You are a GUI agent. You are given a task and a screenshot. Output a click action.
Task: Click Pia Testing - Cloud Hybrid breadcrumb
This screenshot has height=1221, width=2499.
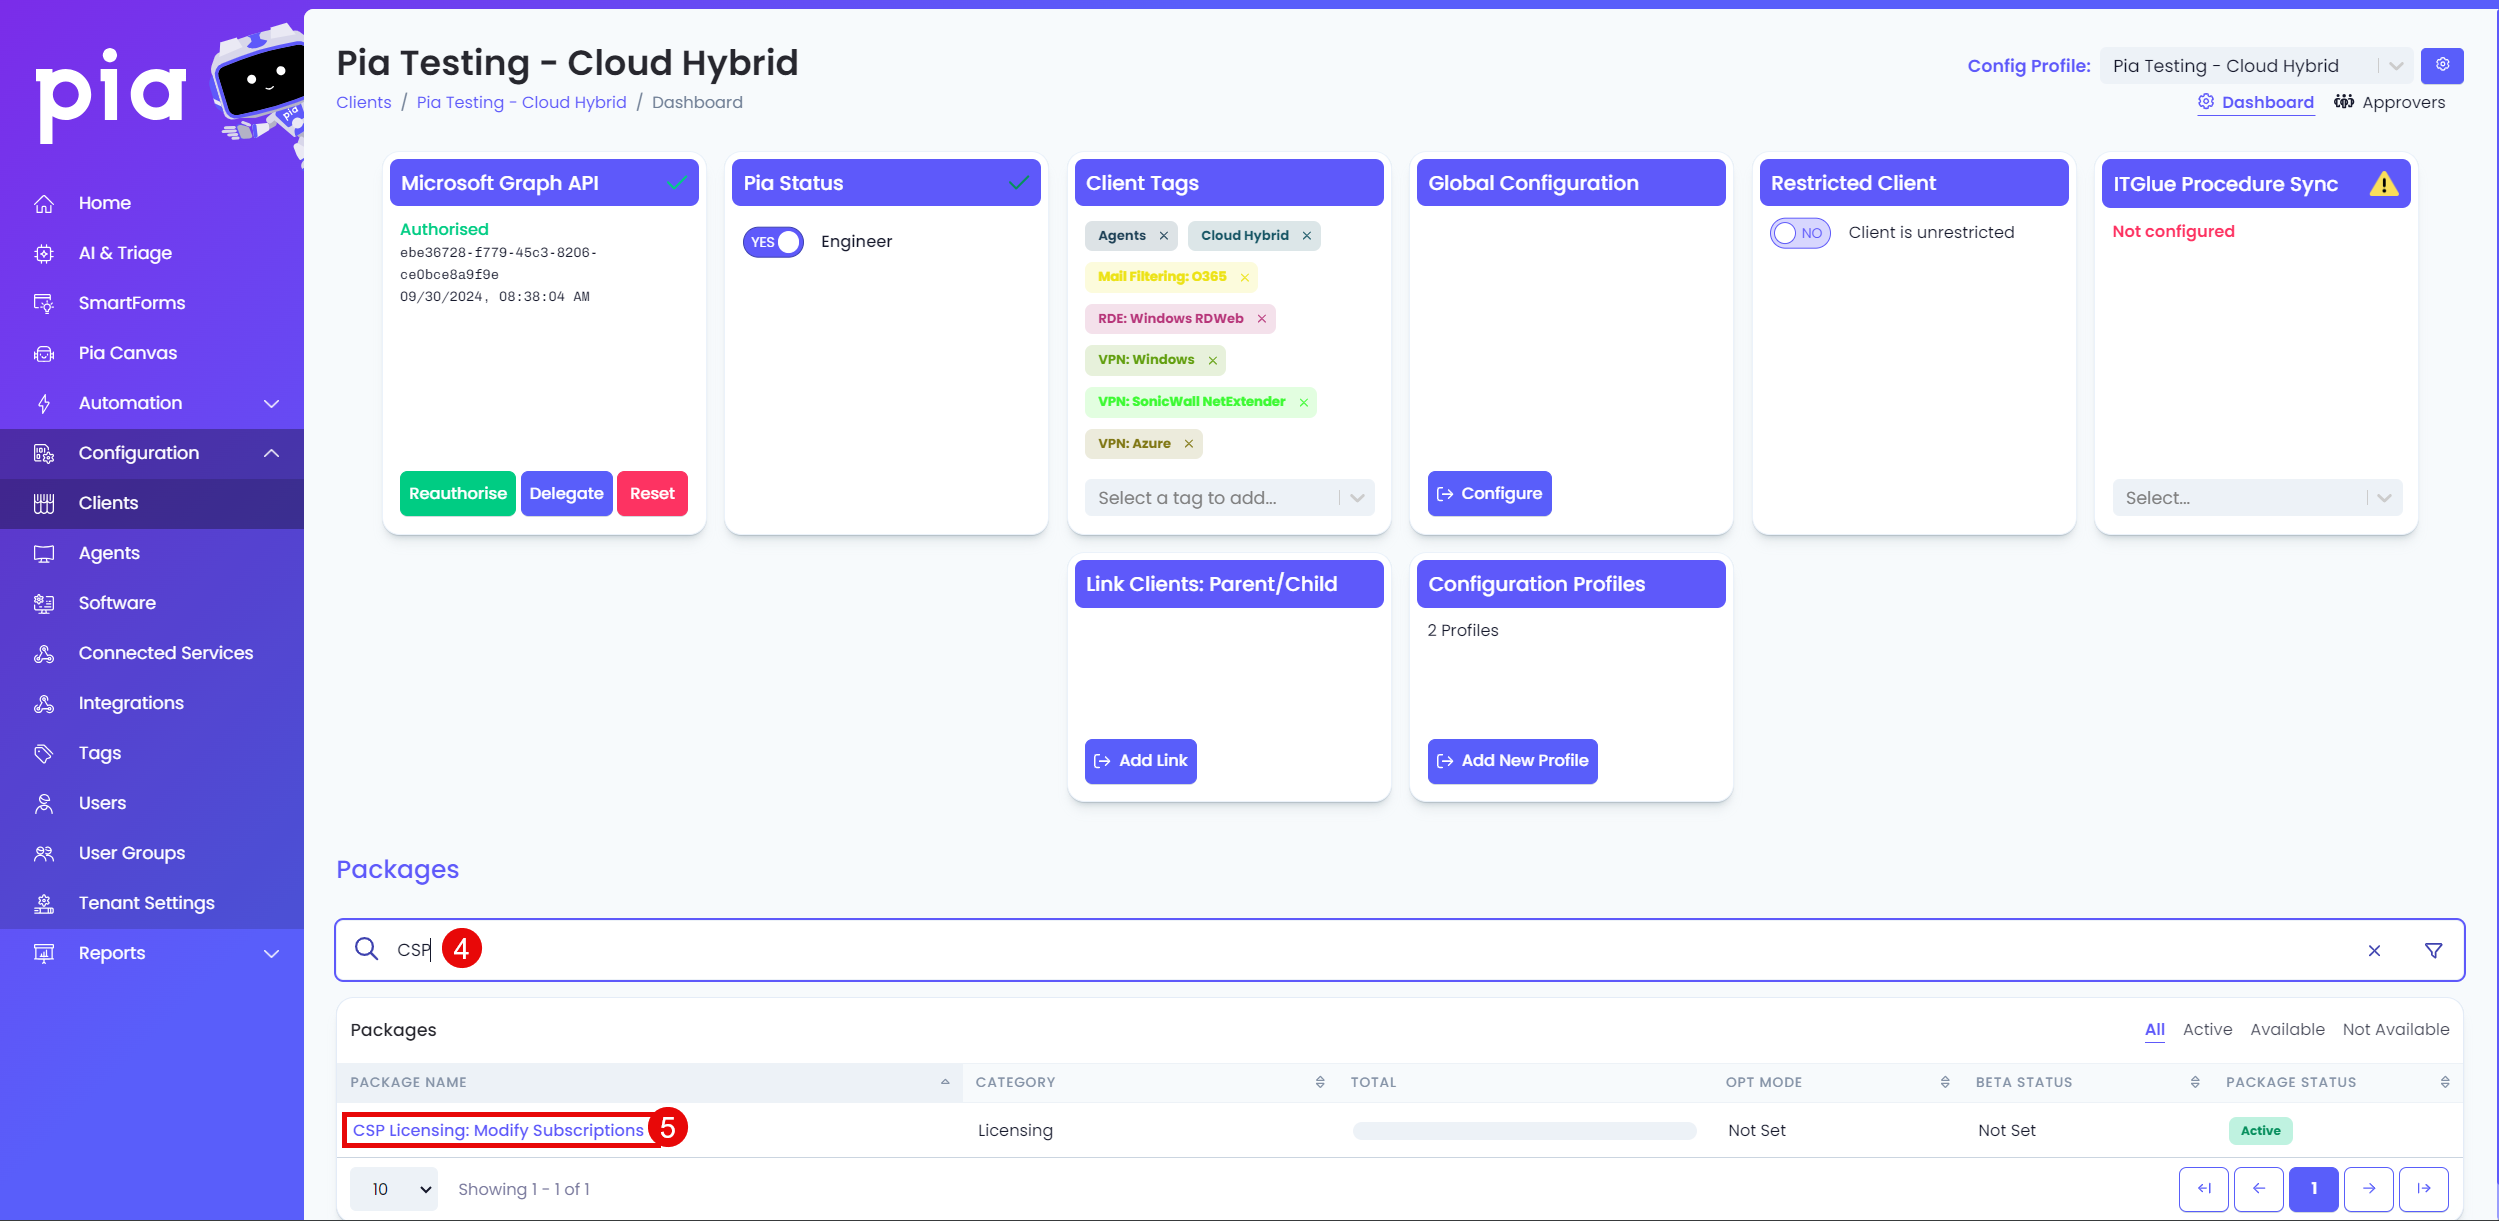coord(521,102)
